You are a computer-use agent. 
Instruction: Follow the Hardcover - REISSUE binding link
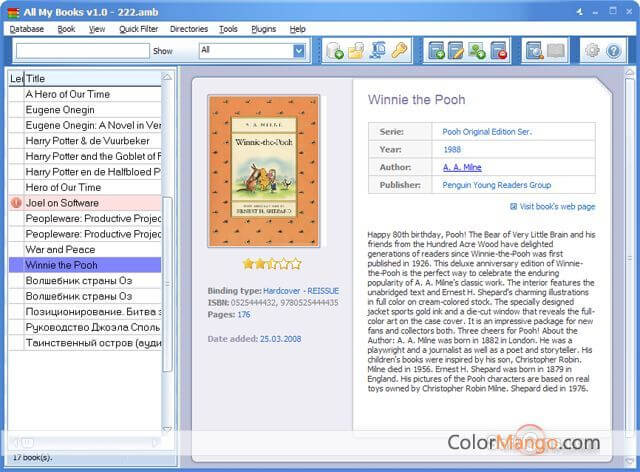301,291
